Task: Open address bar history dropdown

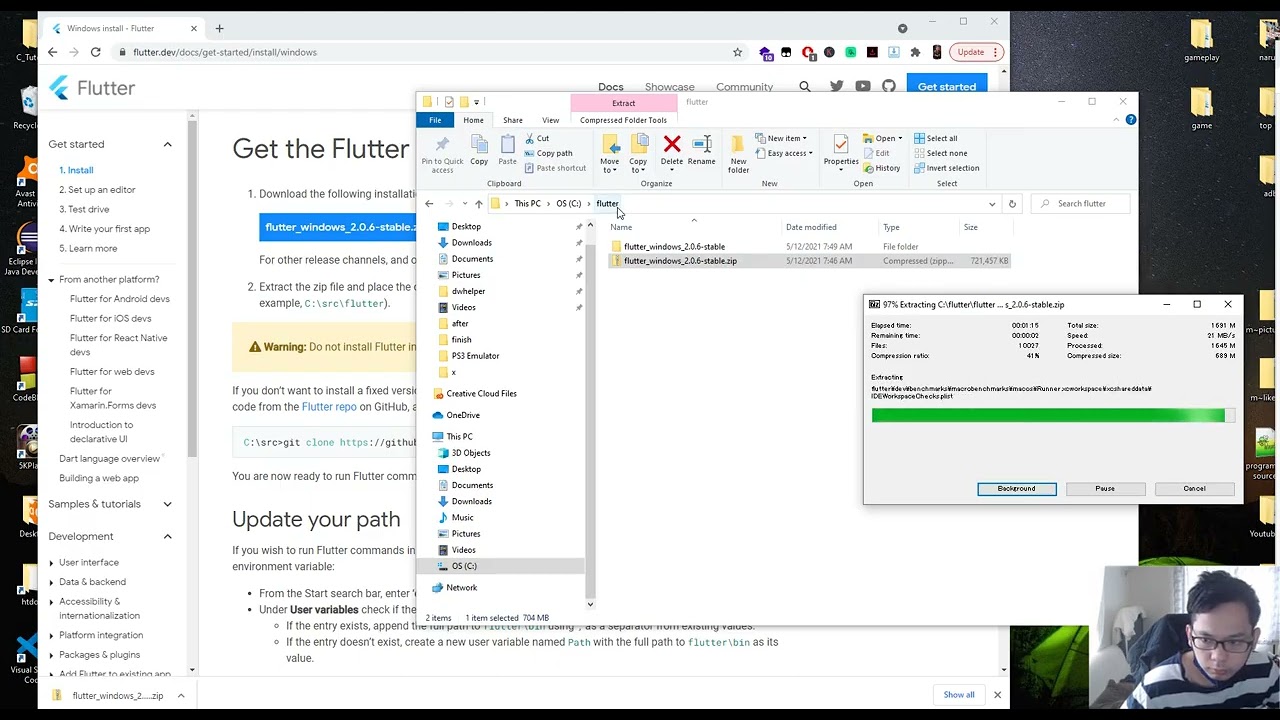Action: click(992, 204)
